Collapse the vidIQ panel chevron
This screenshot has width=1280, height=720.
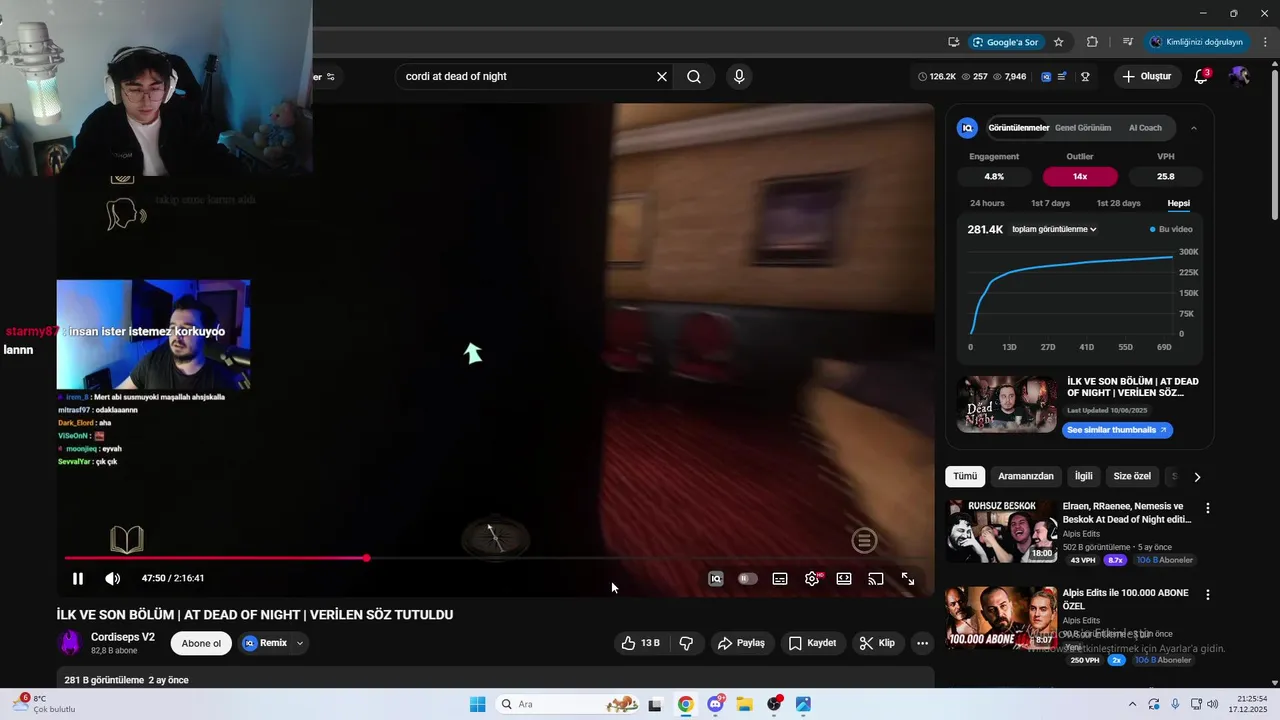tap(1193, 128)
